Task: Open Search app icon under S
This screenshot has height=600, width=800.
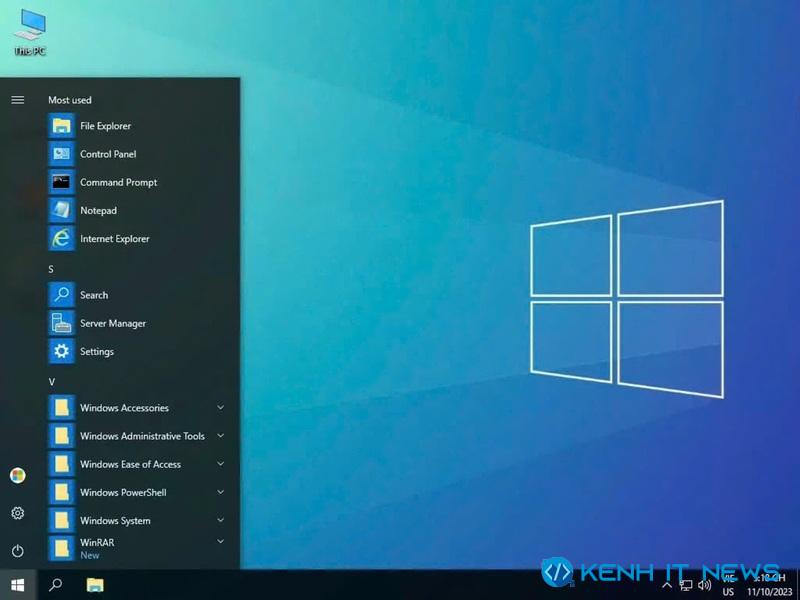Action: 62,295
